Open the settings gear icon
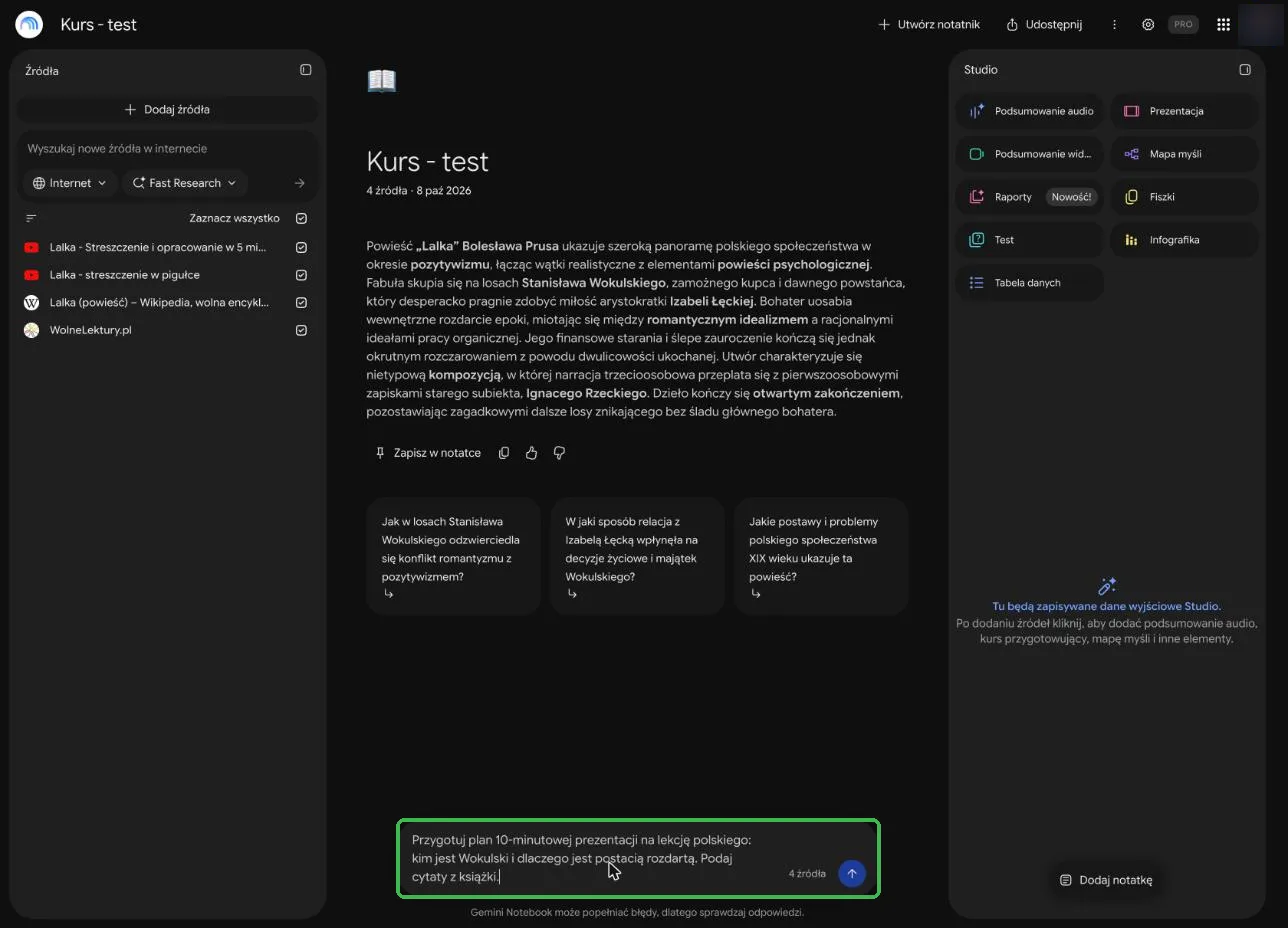This screenshot has height=928, width=1288. click(x=1148, y=24)
